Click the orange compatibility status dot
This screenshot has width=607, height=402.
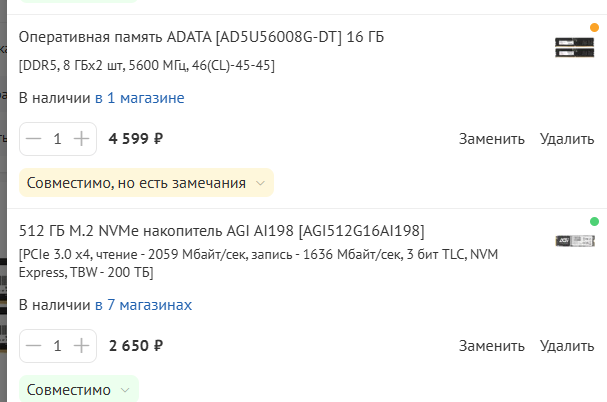pos(594,28)
